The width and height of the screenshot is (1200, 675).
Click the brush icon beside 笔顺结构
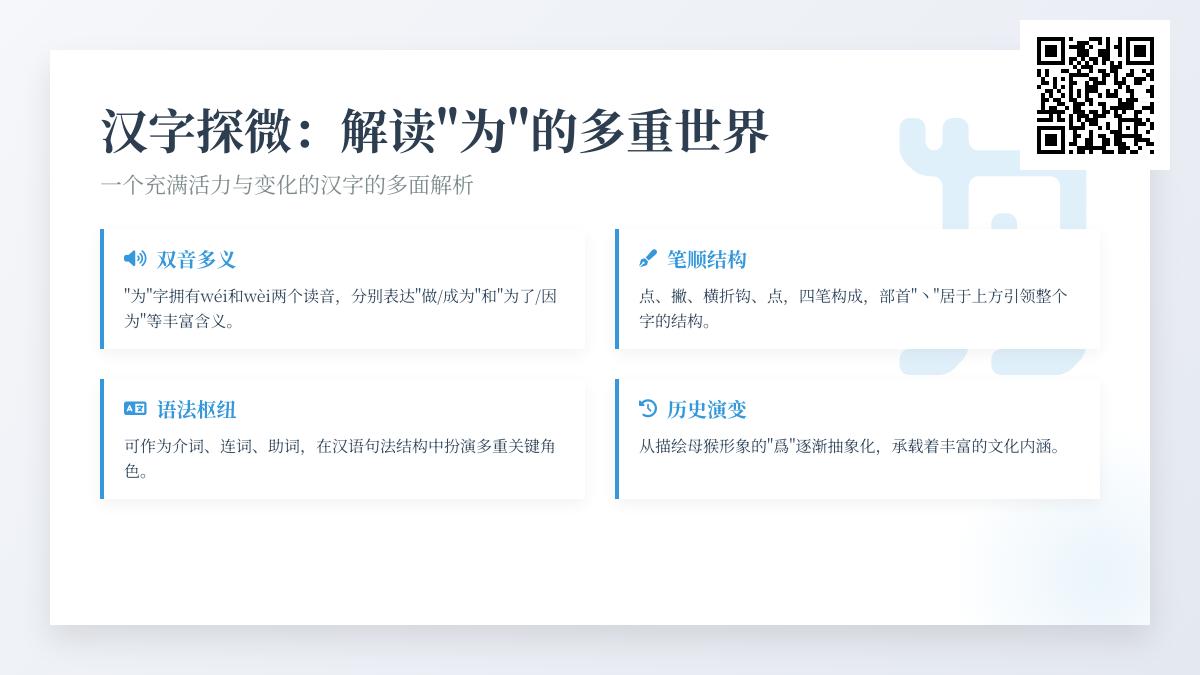[648, 259]
